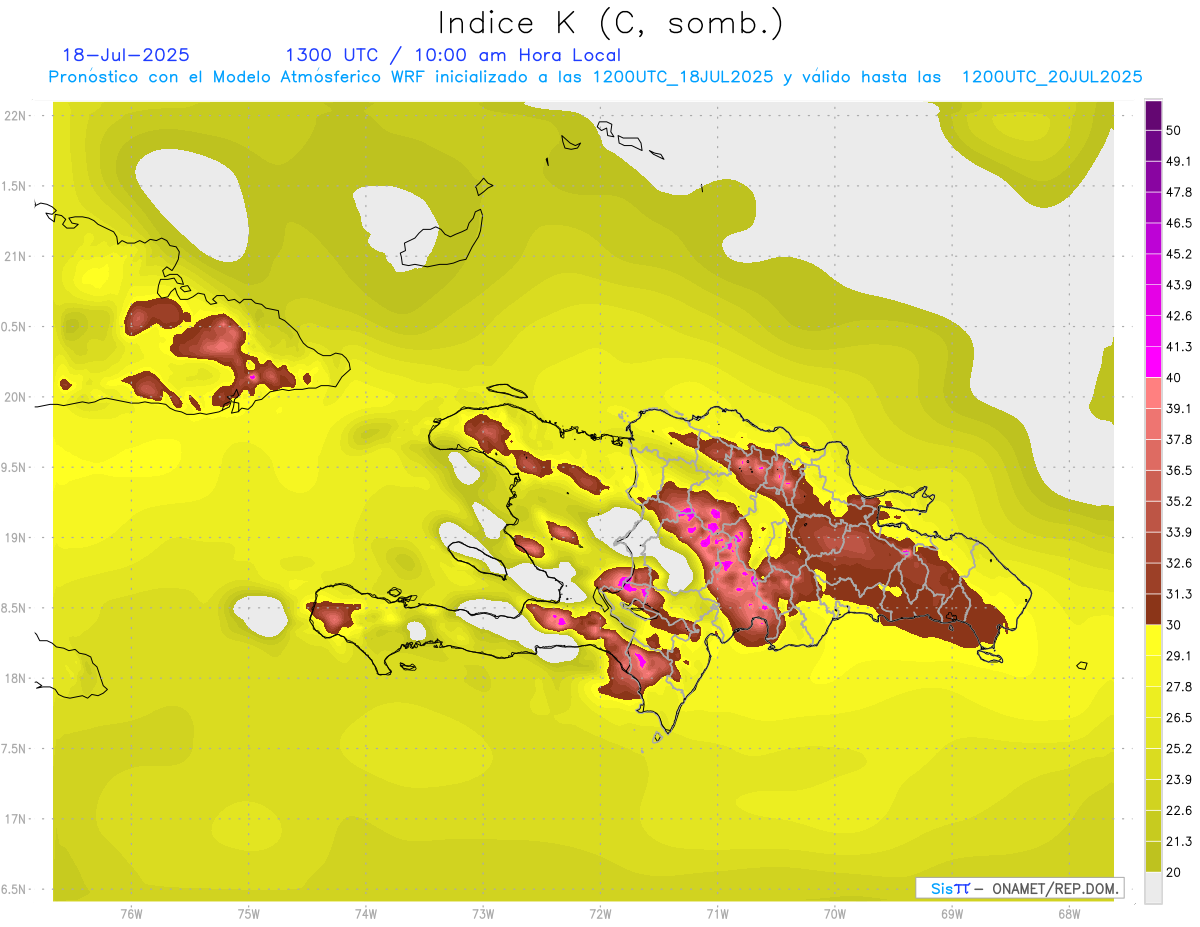This screenshot has width=1200, height=927.
Task: Click the "75W" longitude label
Action: click(x=249, y=914)
